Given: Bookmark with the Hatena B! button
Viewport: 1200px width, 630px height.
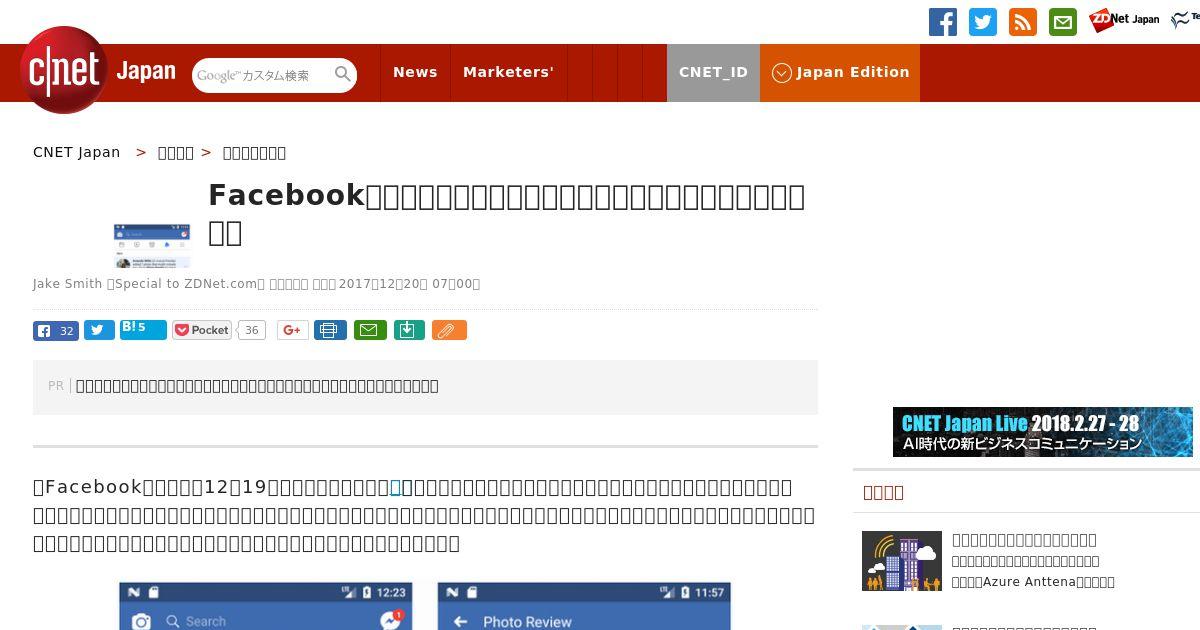Looking at the screenshot, I should [x=143, y=329].
